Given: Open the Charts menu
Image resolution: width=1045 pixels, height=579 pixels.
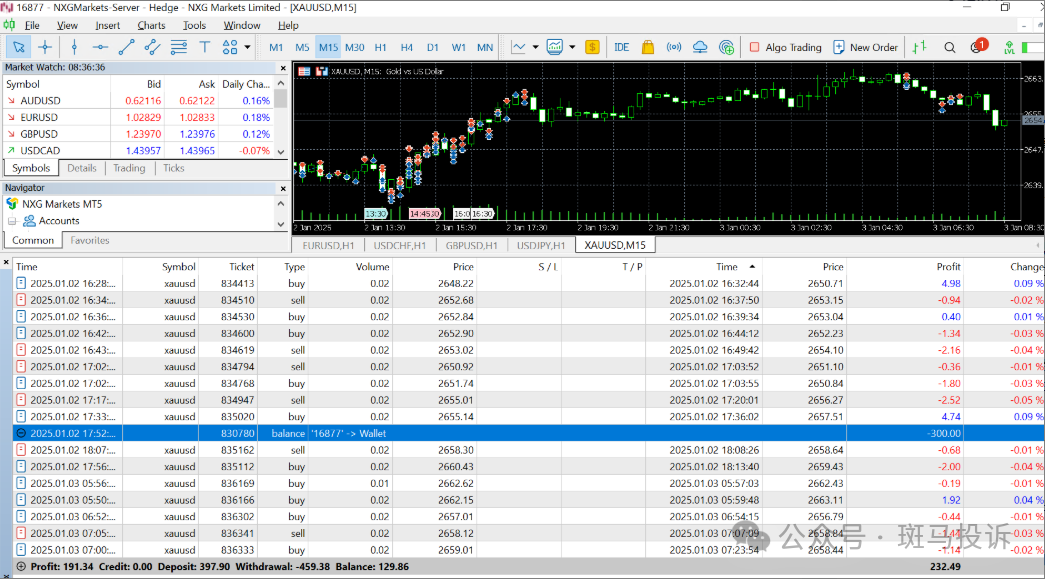Looking at the screenshot, I should tap(151, 25).
